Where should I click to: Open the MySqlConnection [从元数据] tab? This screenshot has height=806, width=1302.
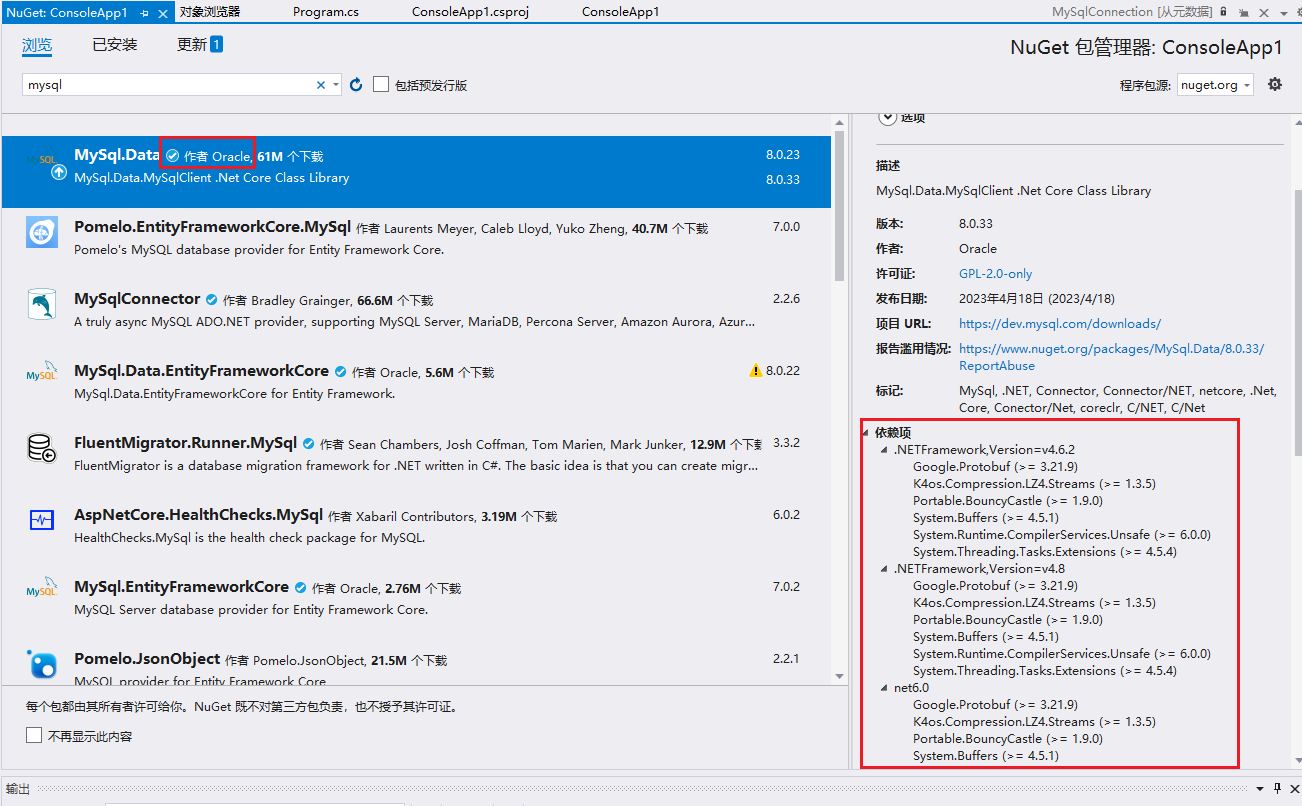pos(1131,12)
